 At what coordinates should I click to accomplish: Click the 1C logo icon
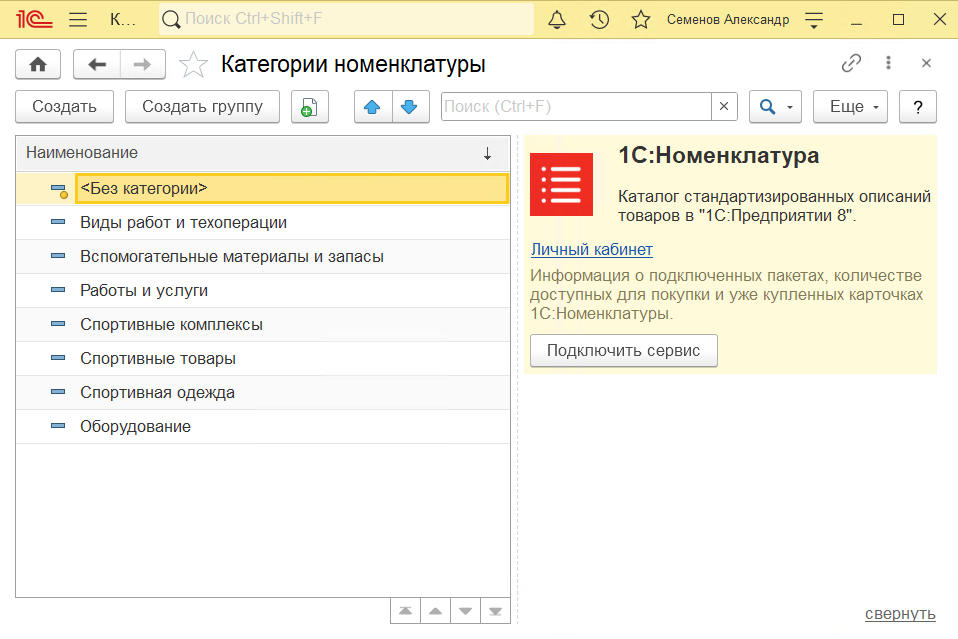34,20
